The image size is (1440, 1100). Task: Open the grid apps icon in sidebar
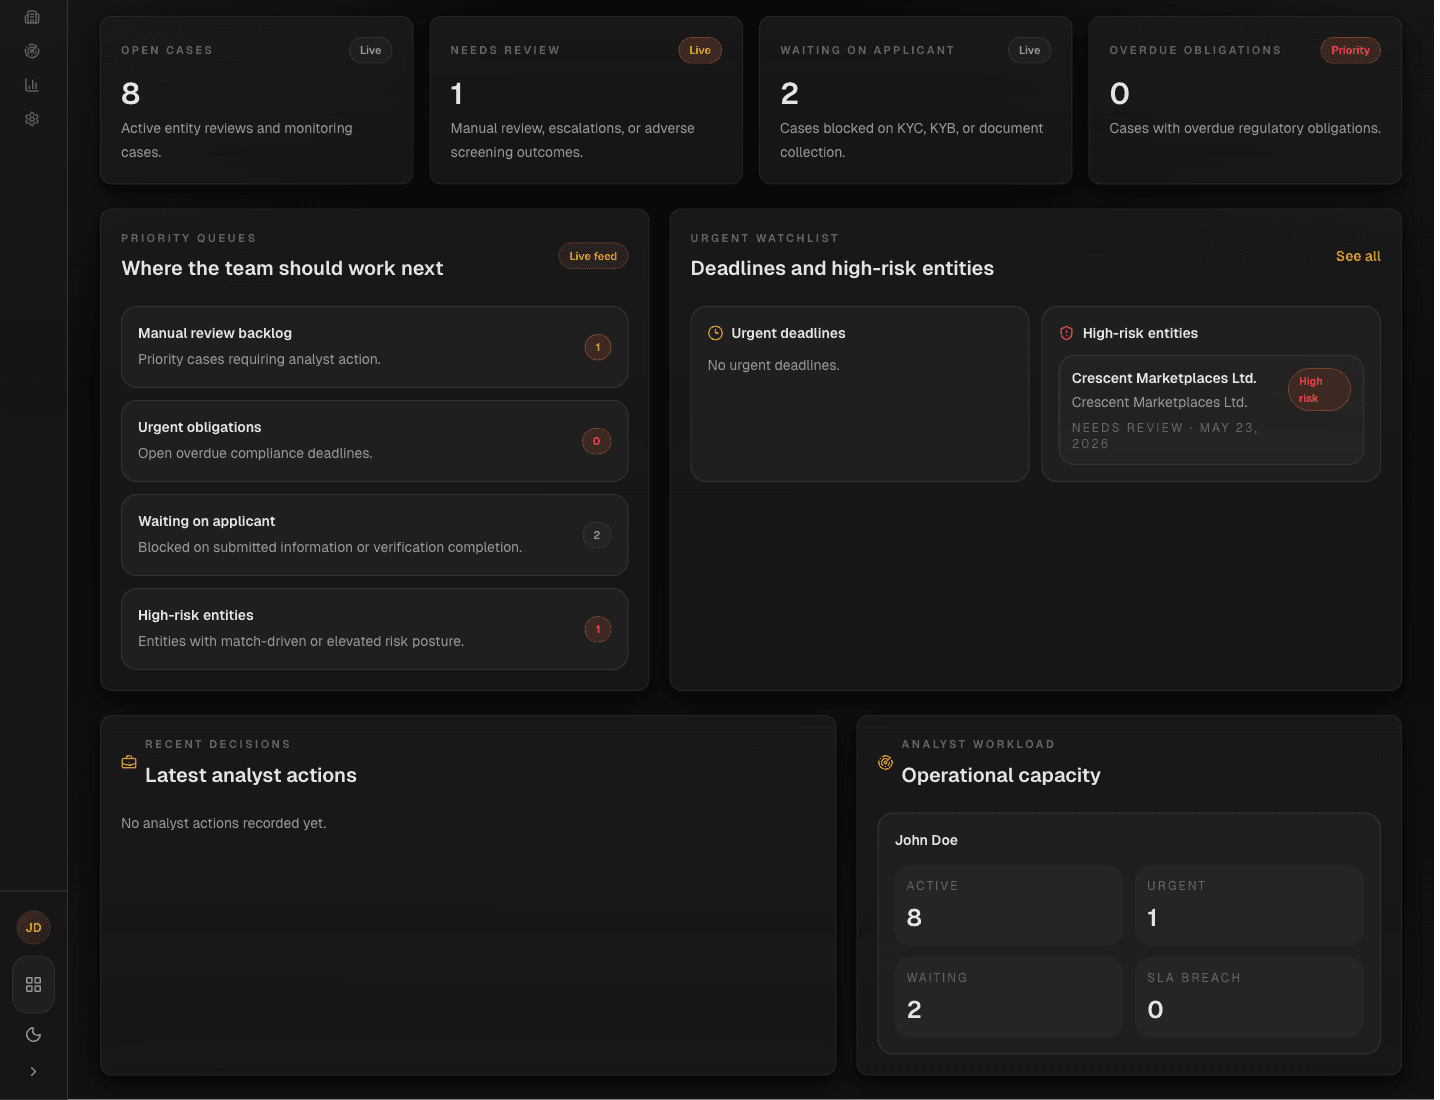click(33, 985)
